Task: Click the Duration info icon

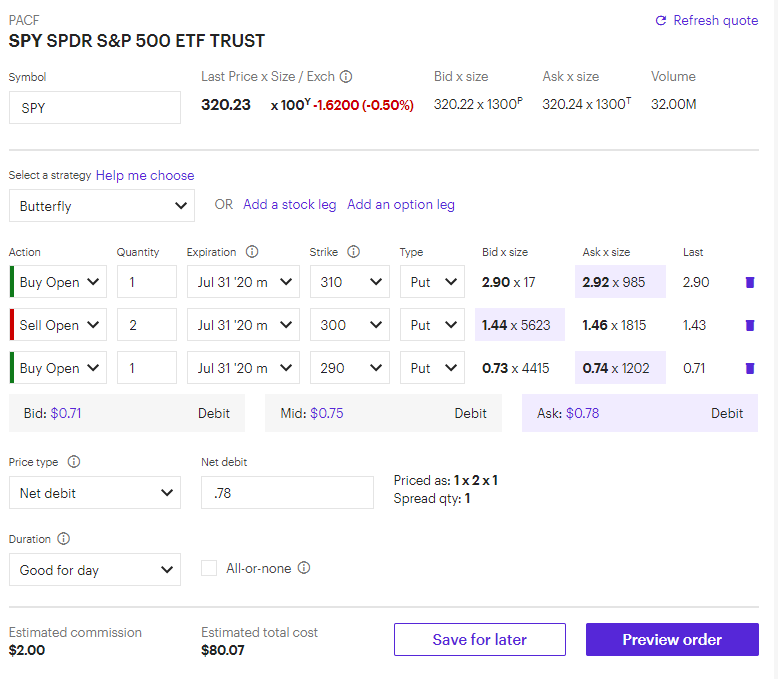Action: click(x=64, y=539)
